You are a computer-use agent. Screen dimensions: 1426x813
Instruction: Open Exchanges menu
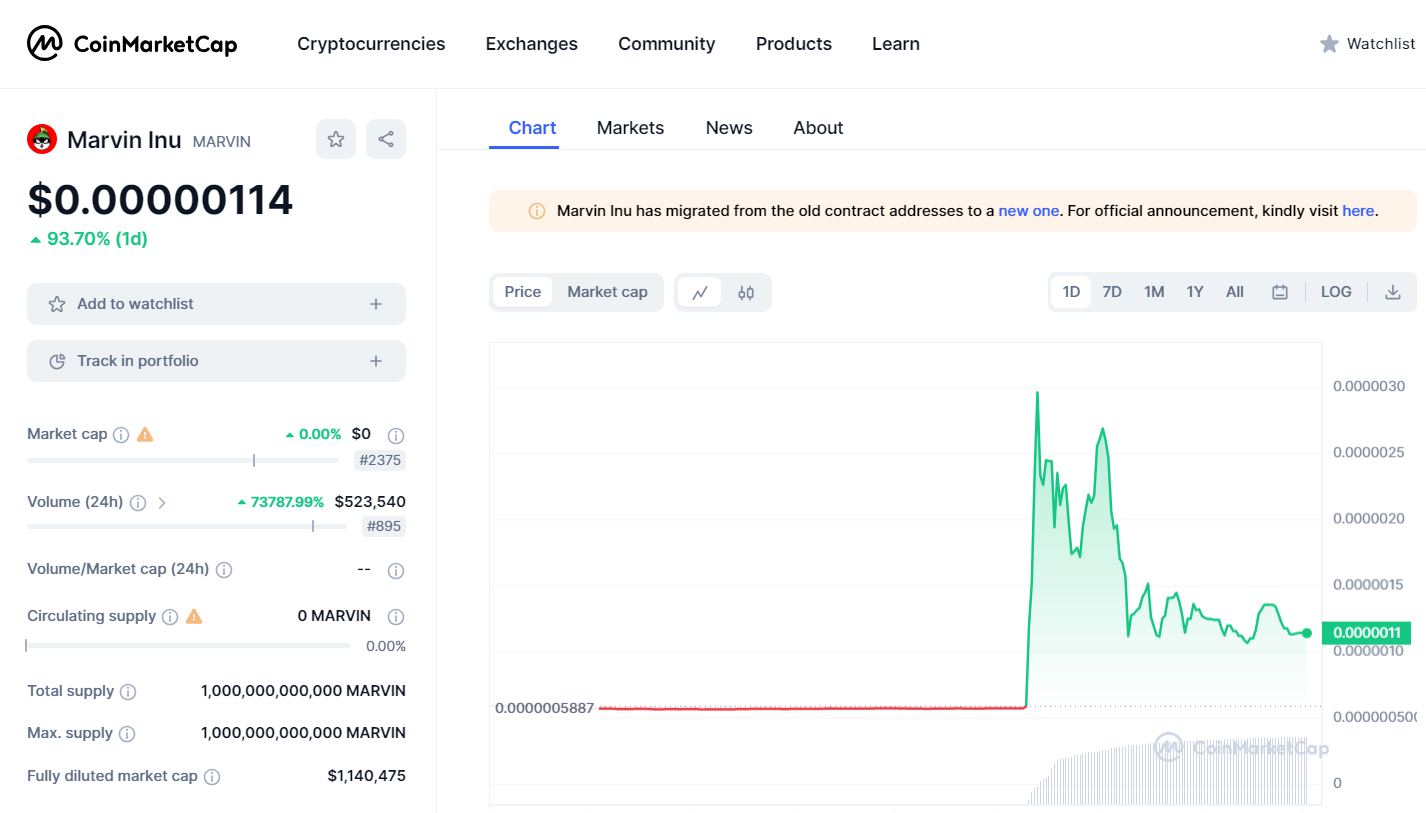coord(532,44)
